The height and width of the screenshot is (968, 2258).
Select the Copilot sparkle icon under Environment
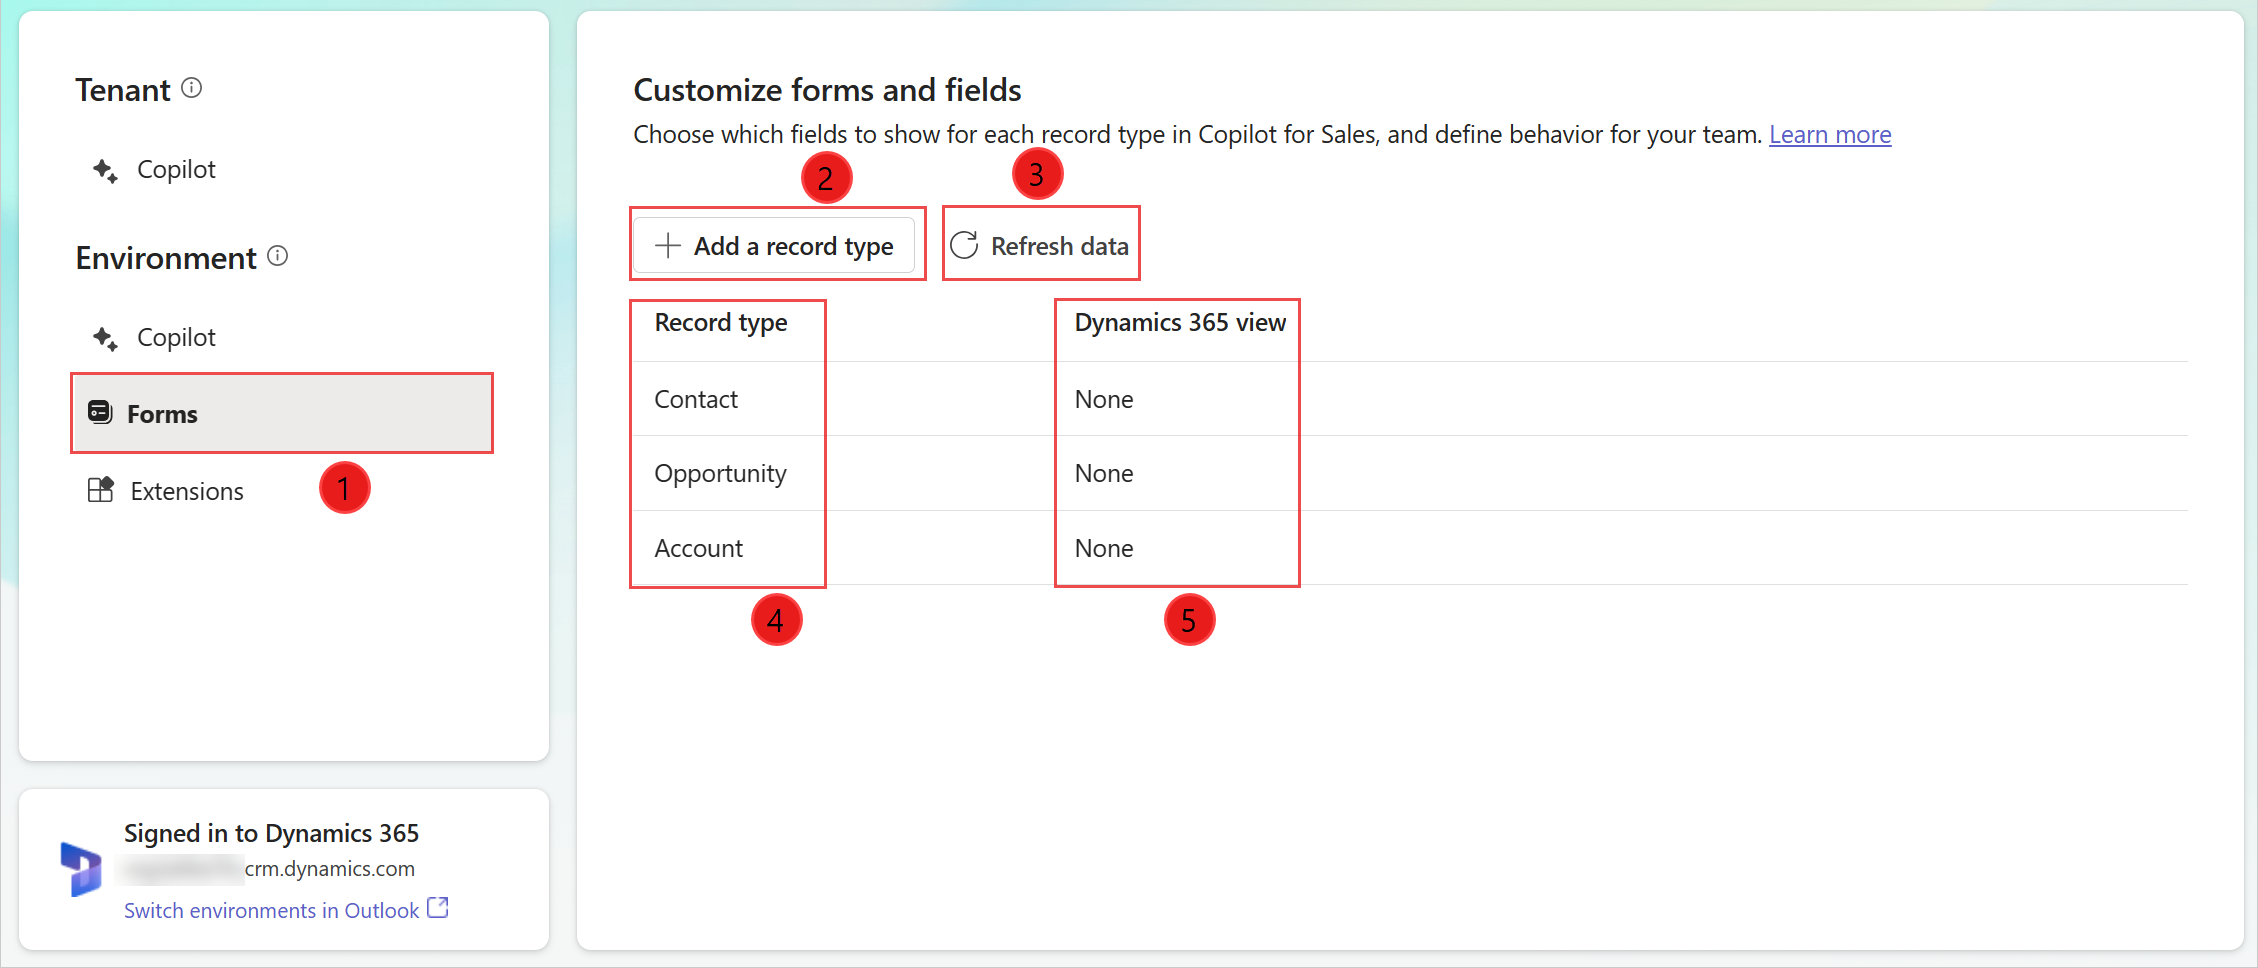coord(104,338)
